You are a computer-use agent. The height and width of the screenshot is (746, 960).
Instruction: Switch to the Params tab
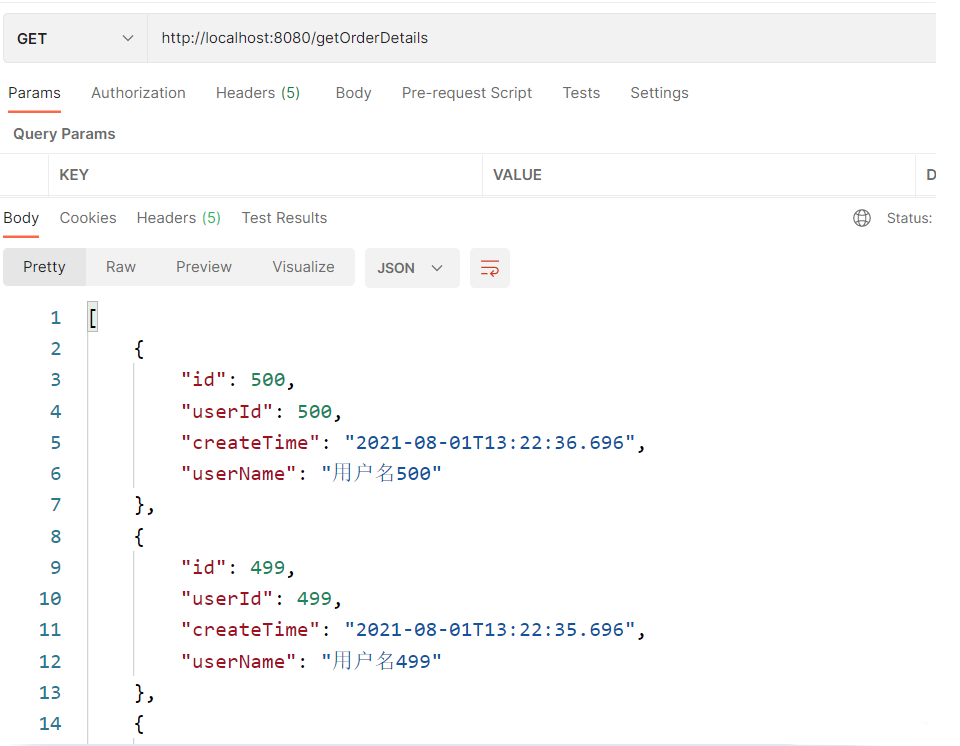tap(34, 93)
